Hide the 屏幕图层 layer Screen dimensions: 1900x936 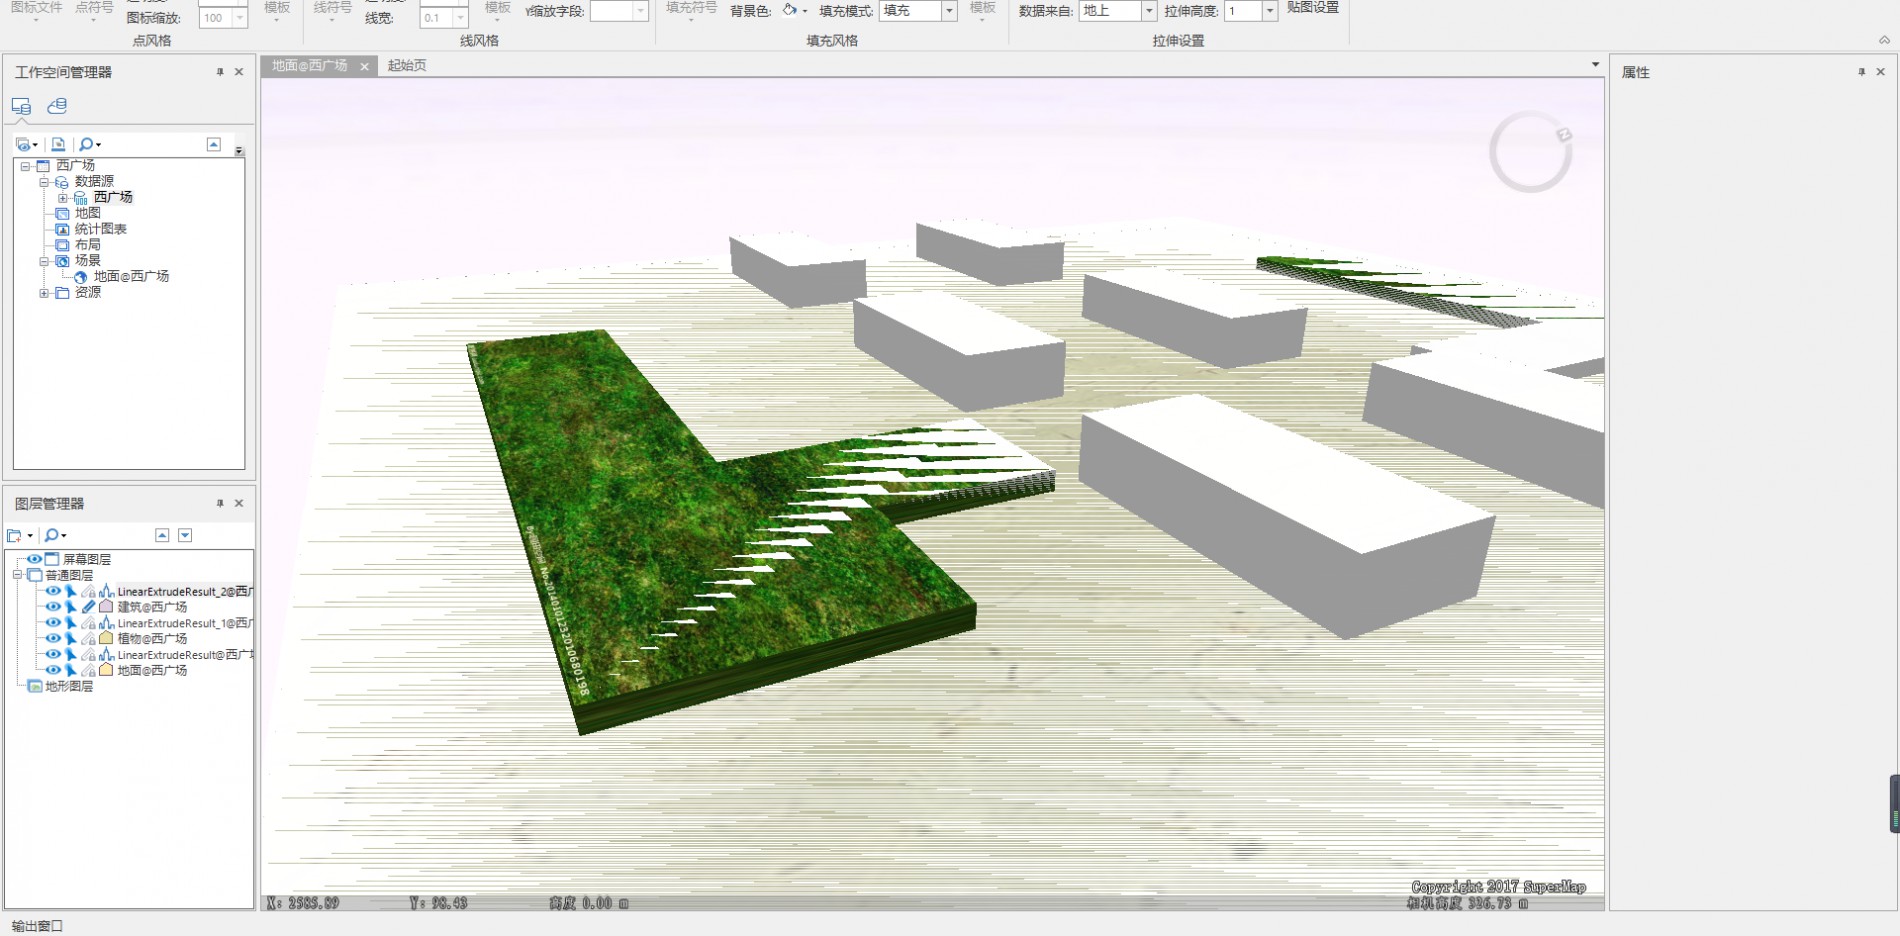[x=34, y=560]
